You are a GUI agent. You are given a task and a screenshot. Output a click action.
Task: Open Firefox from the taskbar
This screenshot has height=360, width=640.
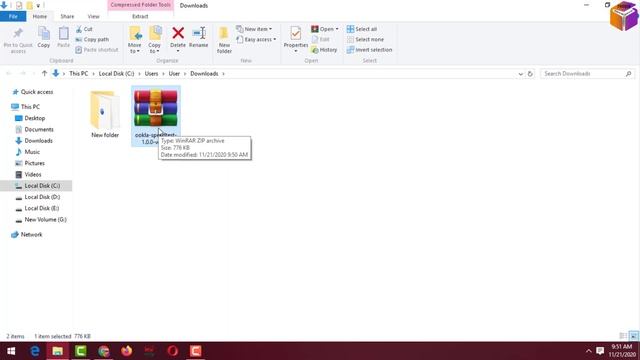coord(127,351)
